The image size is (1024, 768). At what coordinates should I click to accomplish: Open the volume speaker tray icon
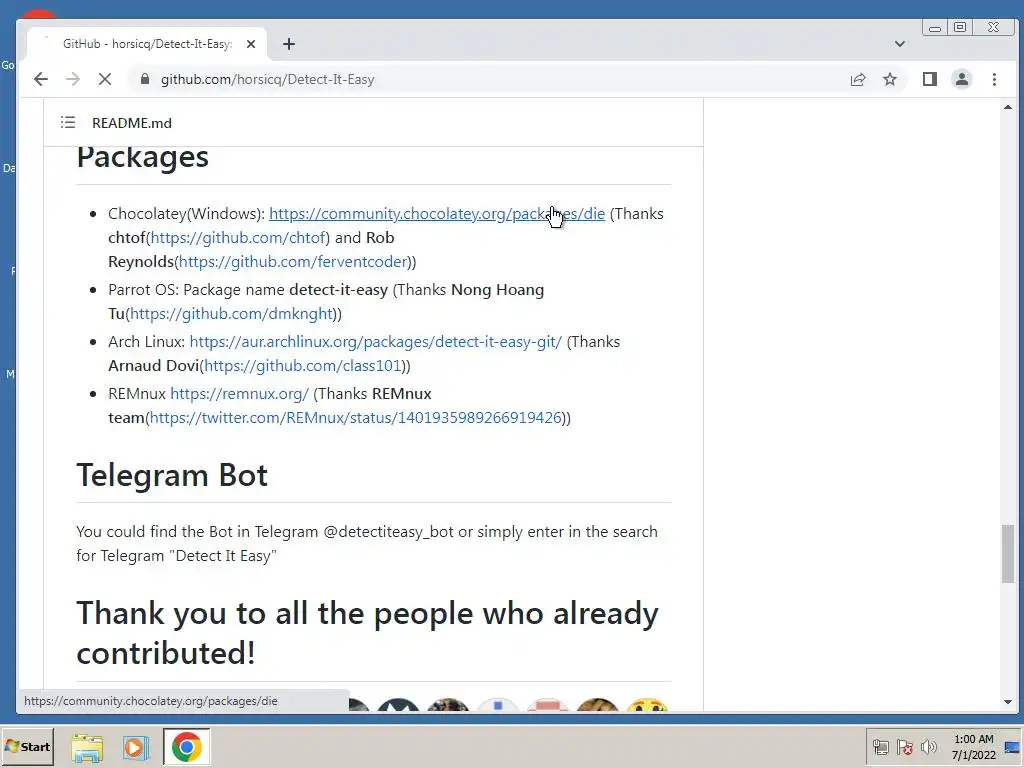[929, 747]
